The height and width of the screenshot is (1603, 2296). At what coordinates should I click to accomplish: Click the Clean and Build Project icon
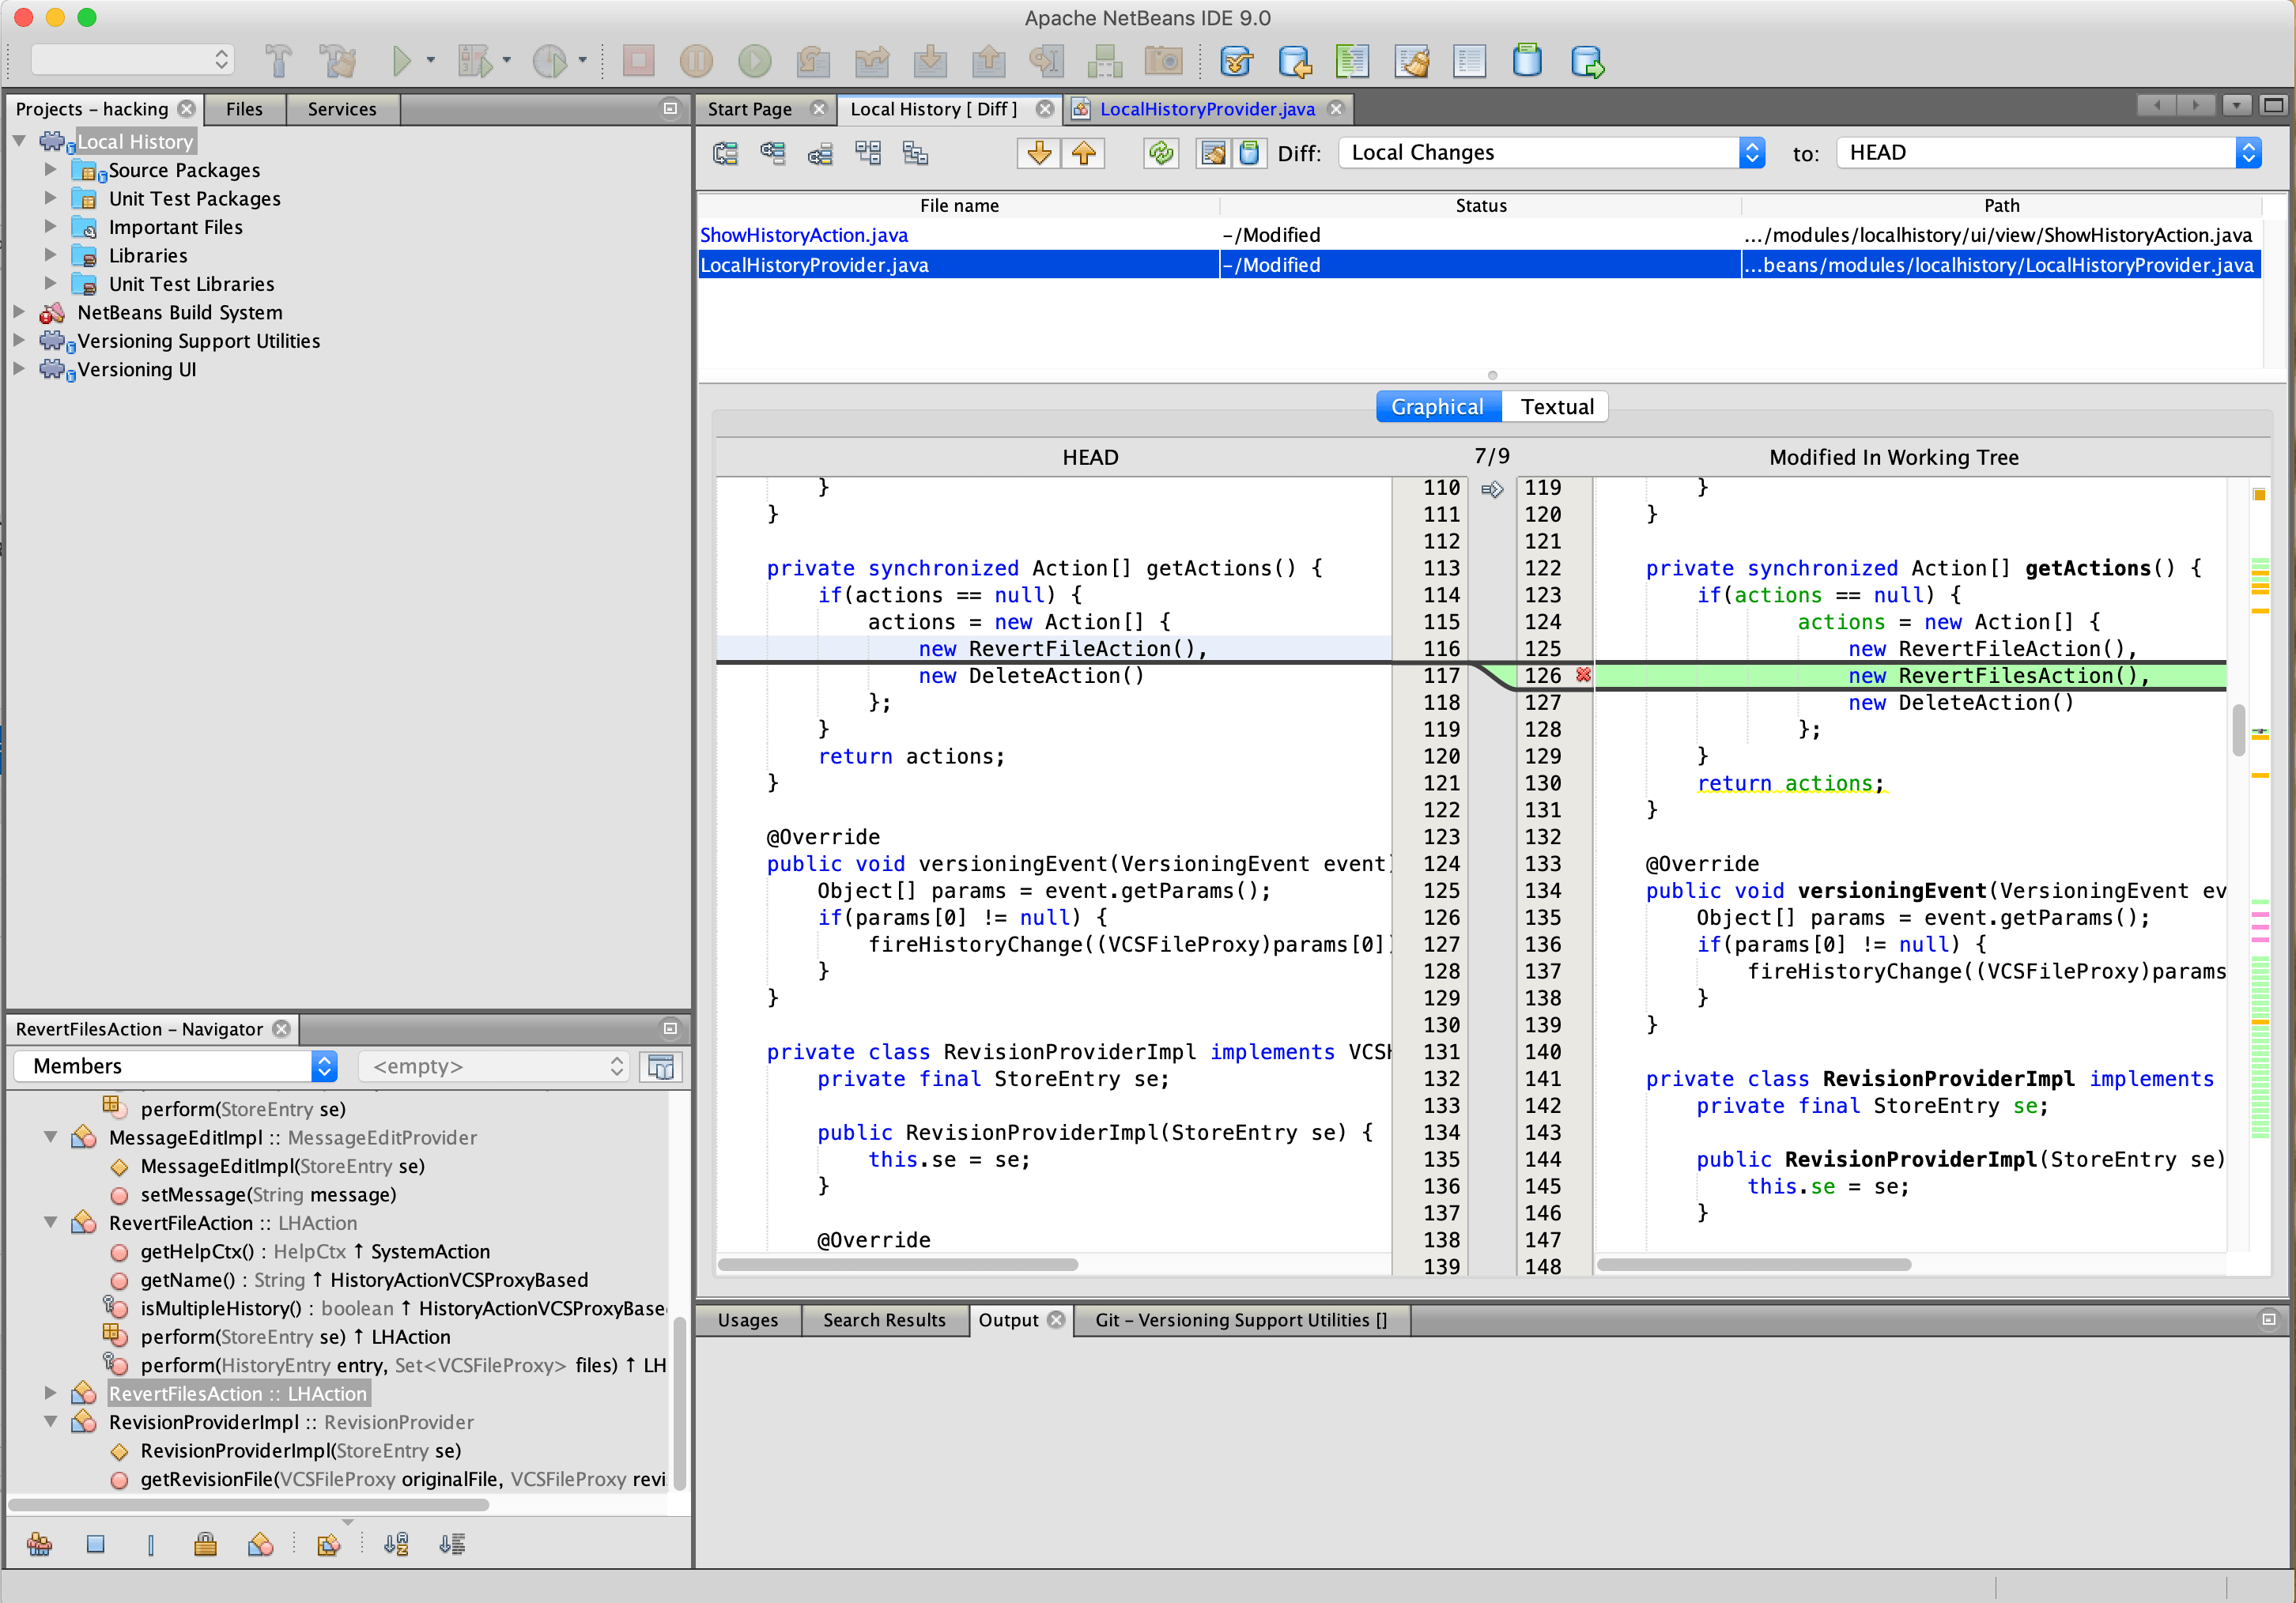point(338,61)
